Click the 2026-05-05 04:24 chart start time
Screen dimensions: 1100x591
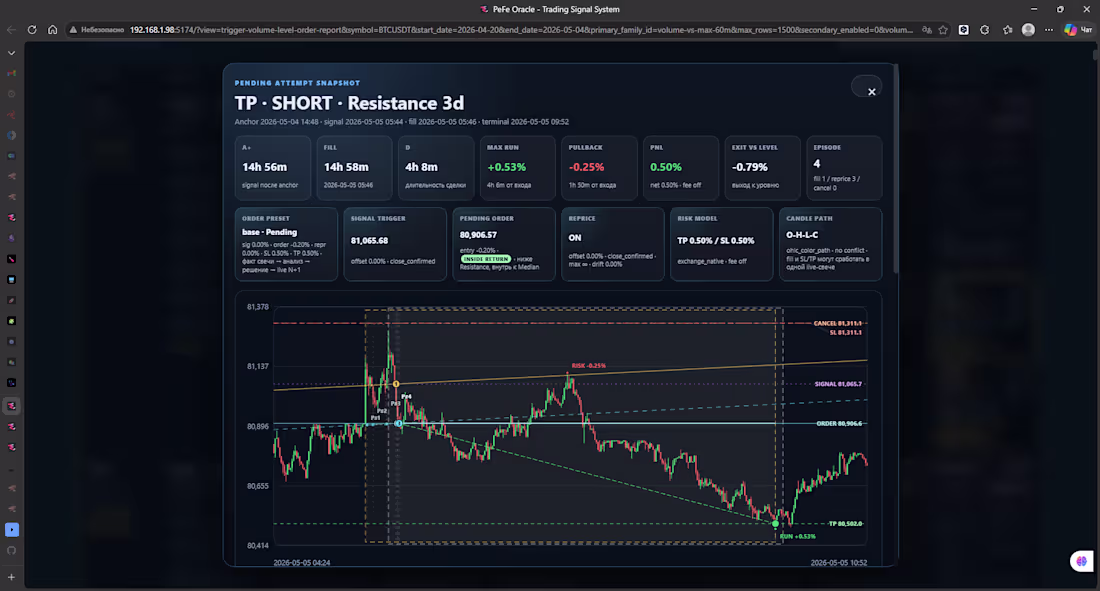pyautogui.click(x=302, y=563)
